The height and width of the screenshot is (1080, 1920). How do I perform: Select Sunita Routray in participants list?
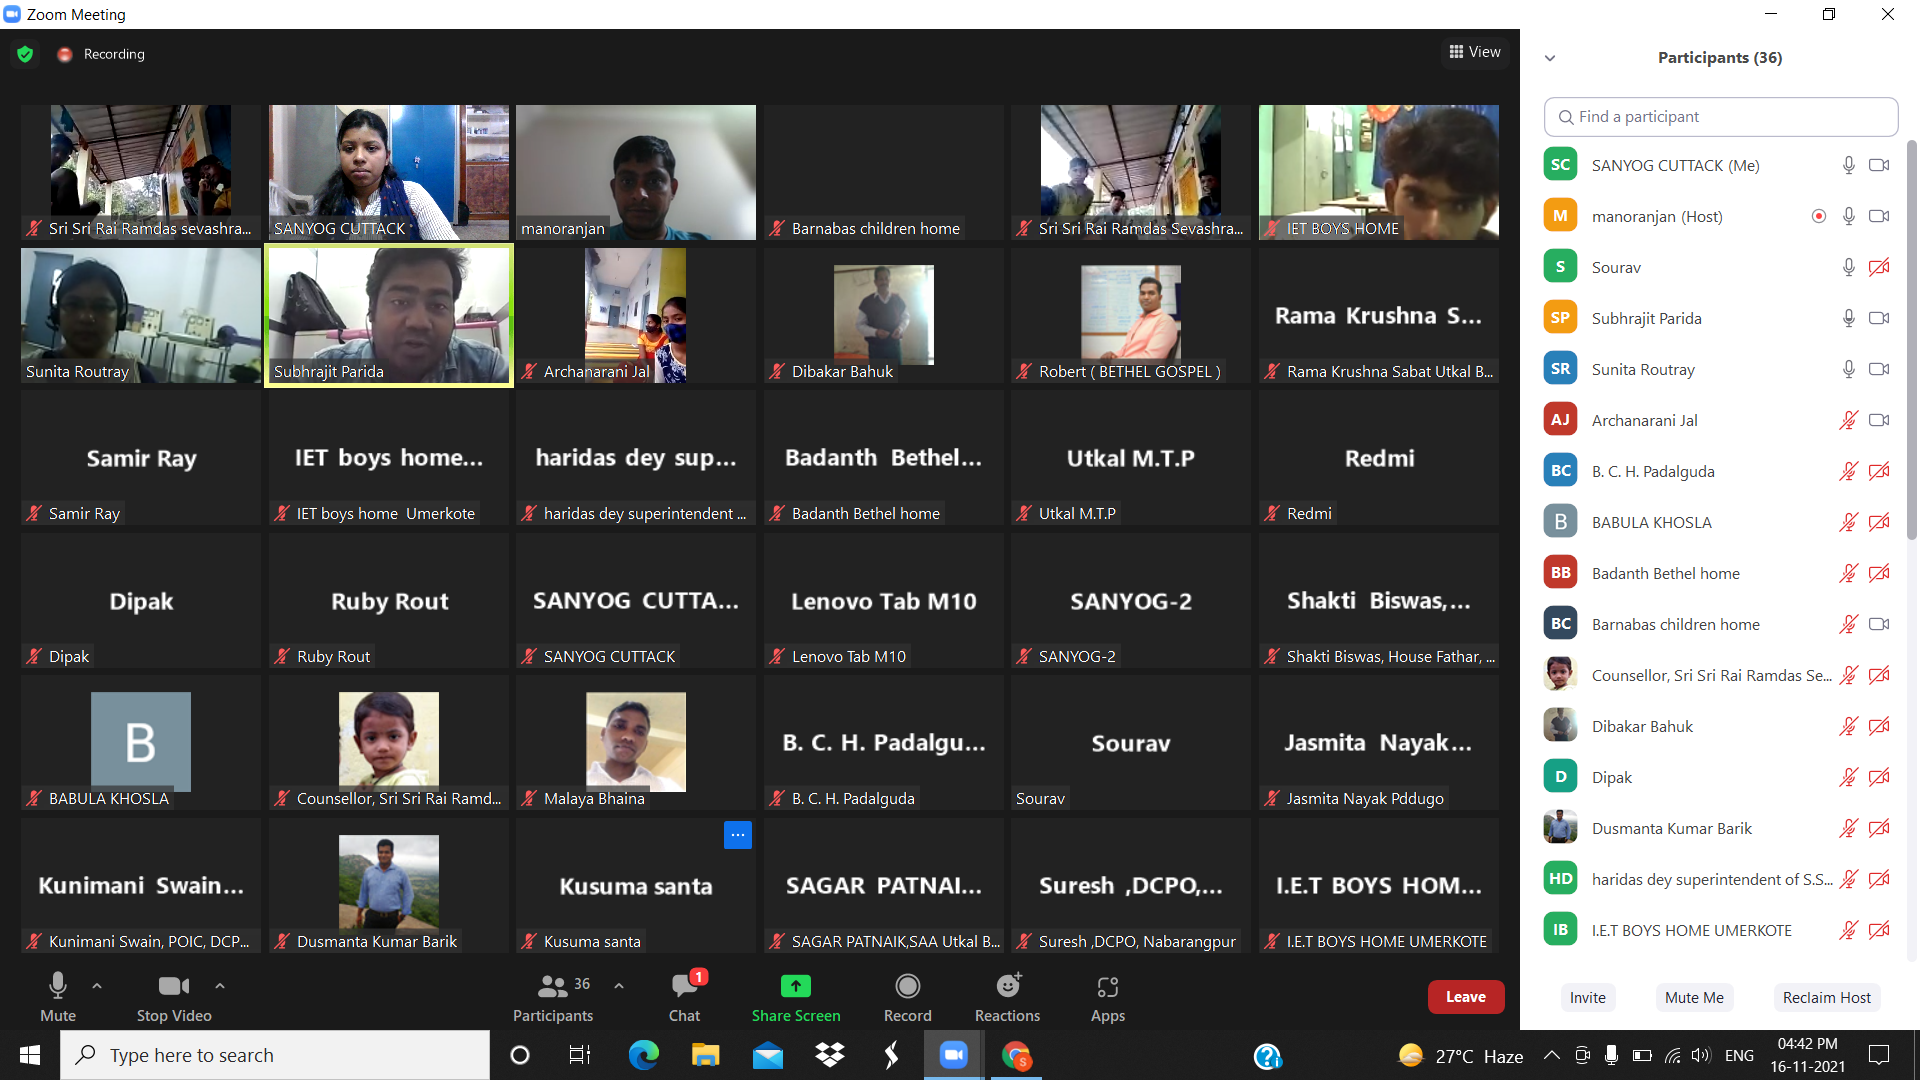pyautogui.click(x=1643, y=369)
